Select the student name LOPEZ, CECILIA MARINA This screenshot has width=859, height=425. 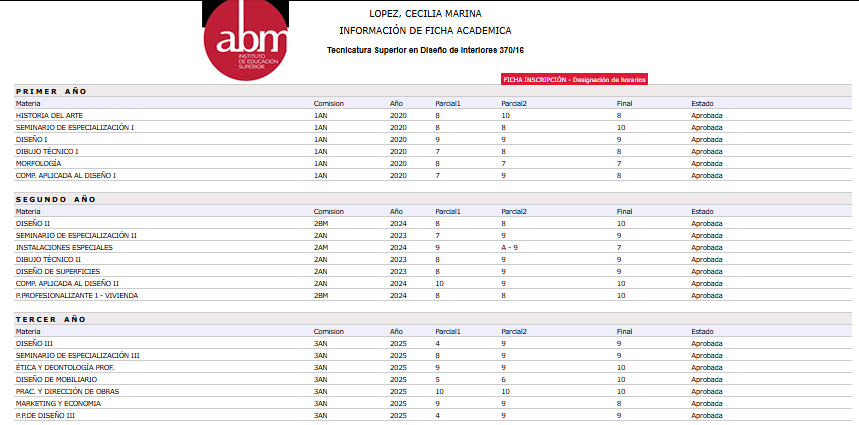425,14
